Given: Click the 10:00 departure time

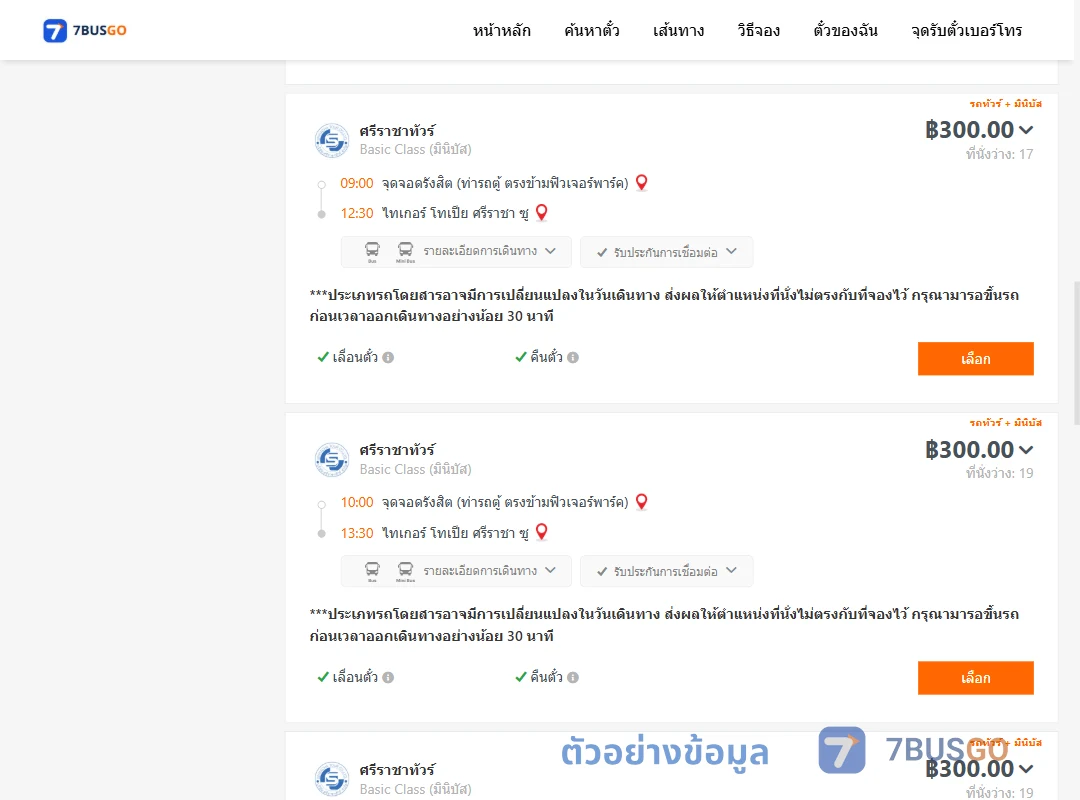Looking at the screenshot, I should click(357, 502).
